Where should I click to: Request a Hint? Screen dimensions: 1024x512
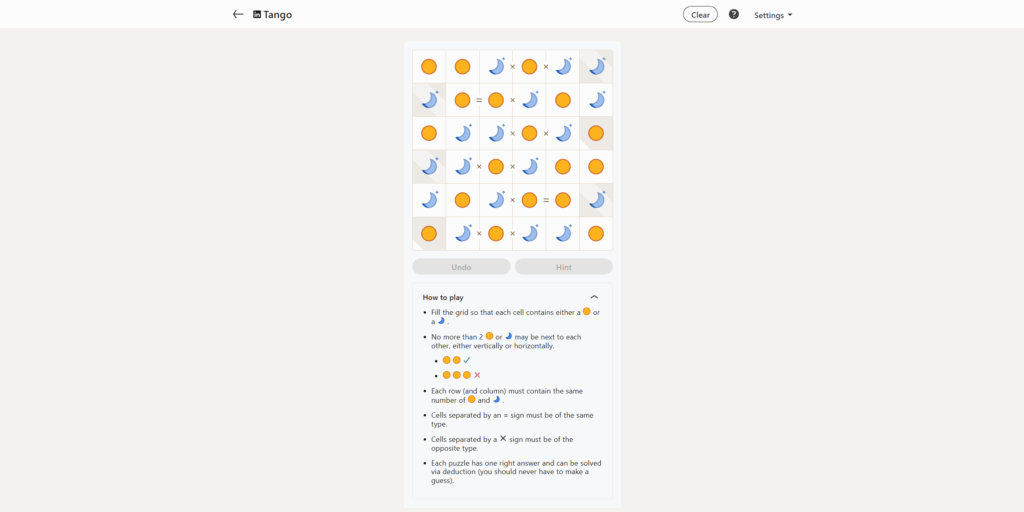pyautogui.click(x=564, y=267)
